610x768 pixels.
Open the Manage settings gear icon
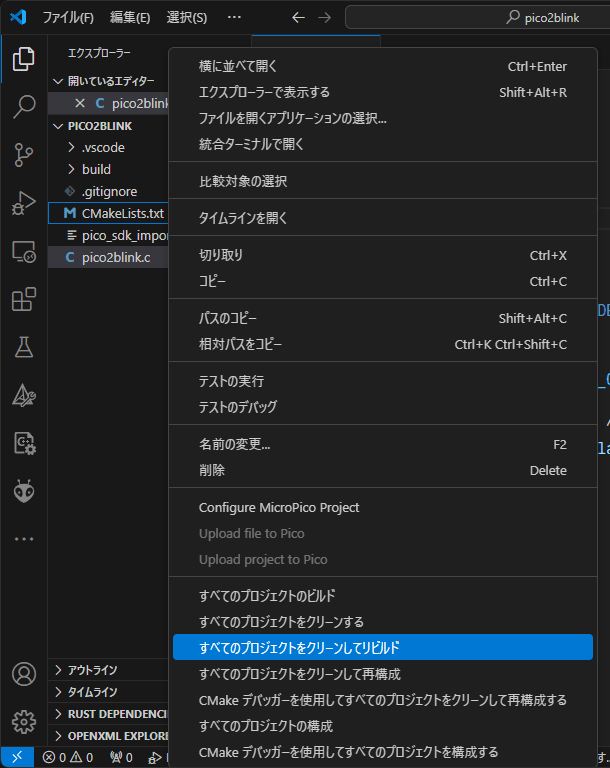pyautogui.click(x=24, y=722)
